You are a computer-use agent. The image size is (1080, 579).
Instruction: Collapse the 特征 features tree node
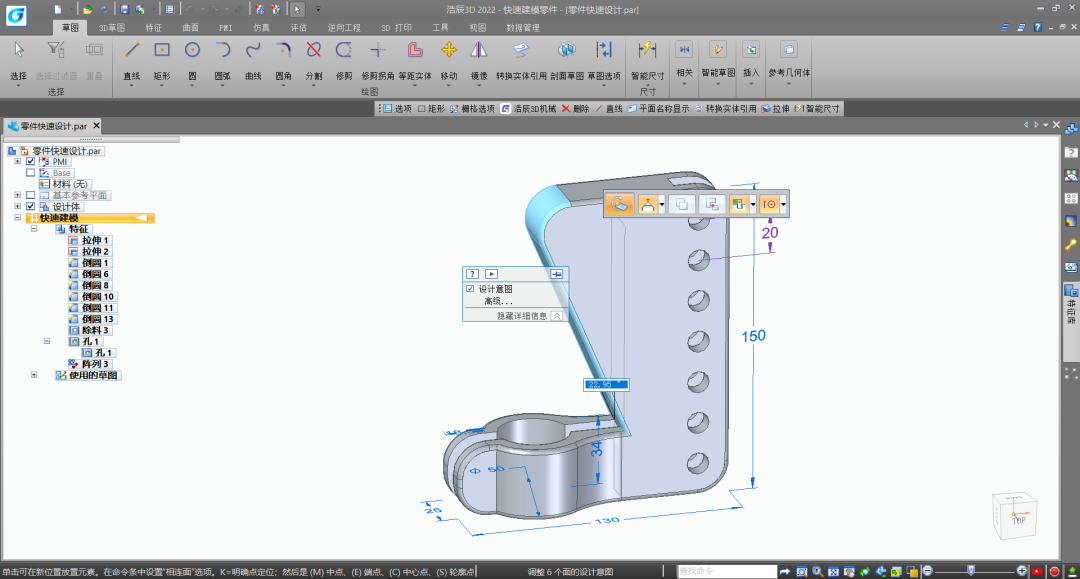34,229
